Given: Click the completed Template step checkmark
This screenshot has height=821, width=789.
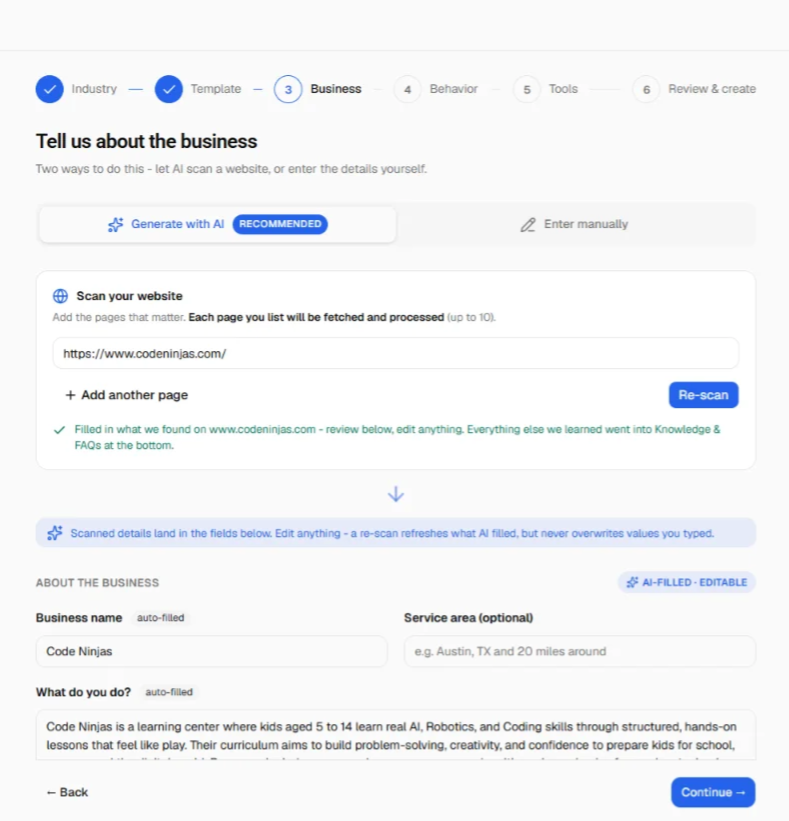Looking at the screenshot, I should tap(169, 89).
